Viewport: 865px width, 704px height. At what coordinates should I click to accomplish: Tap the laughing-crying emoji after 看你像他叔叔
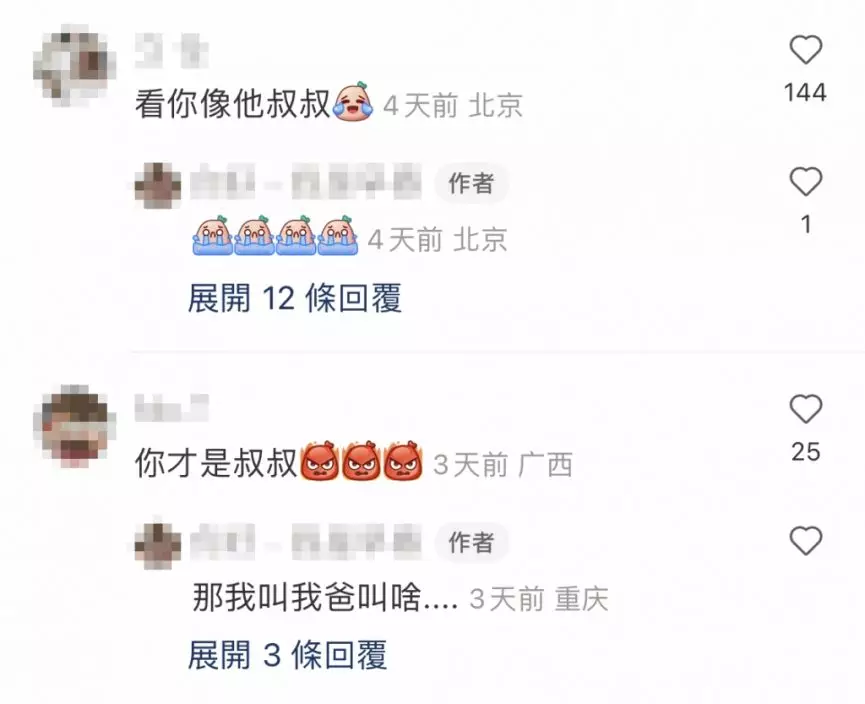(x=353, y=101)
